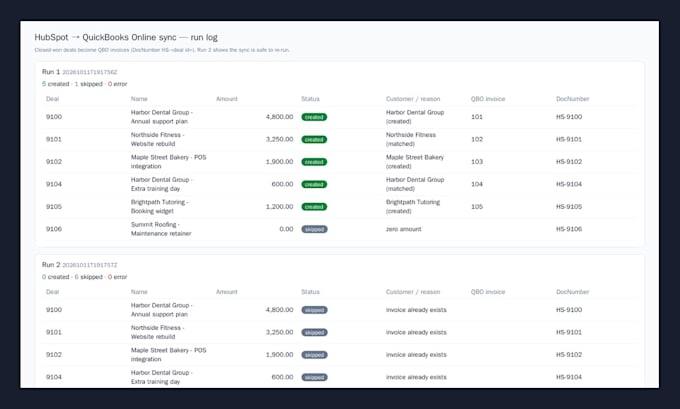The image size is (680, 409).
Task: Click the 'skipped' badge for deal 9102 in Run 2
Action: point(314,355)
